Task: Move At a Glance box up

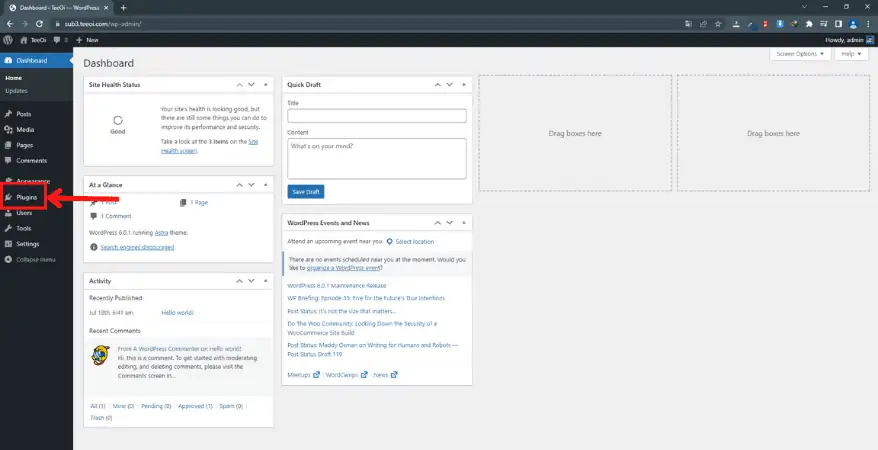Action: pyautogui.click(x=240, y=185)
